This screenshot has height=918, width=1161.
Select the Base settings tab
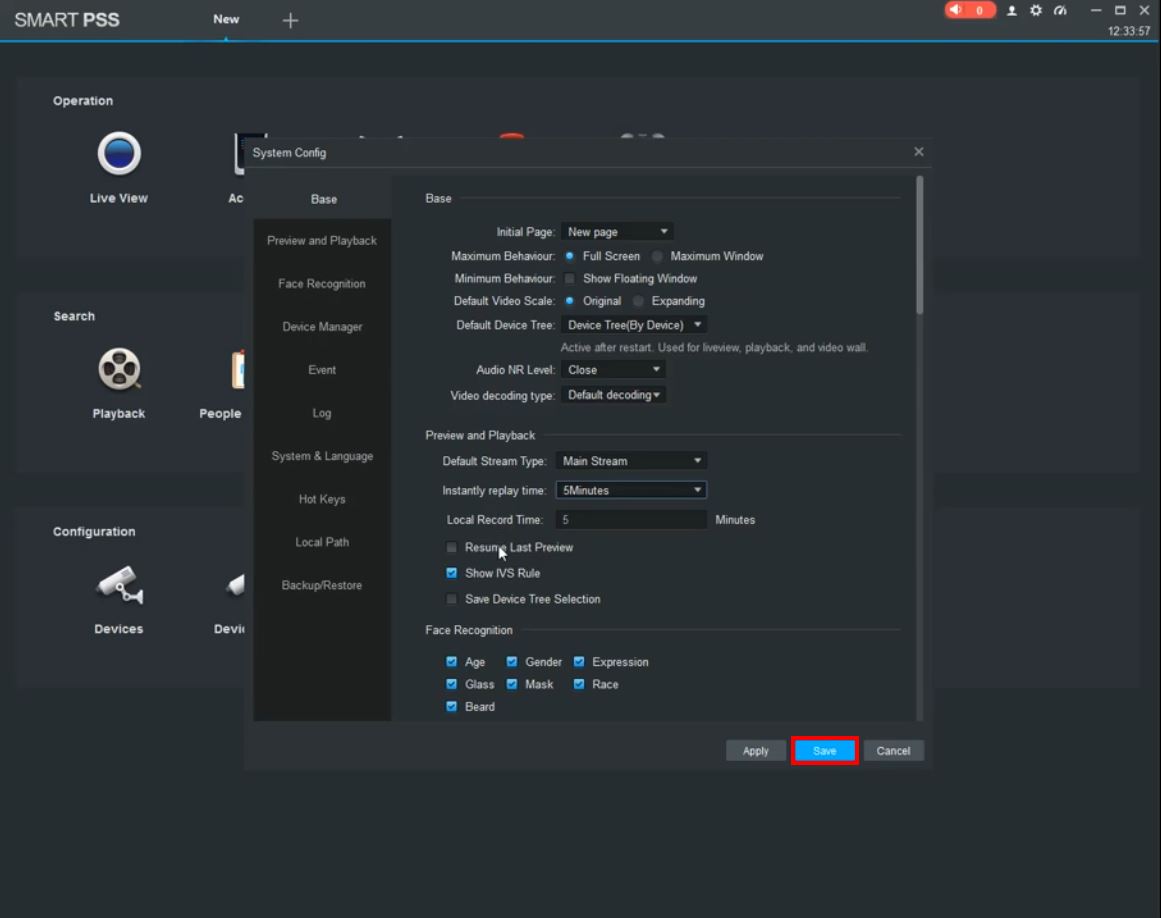324,199
